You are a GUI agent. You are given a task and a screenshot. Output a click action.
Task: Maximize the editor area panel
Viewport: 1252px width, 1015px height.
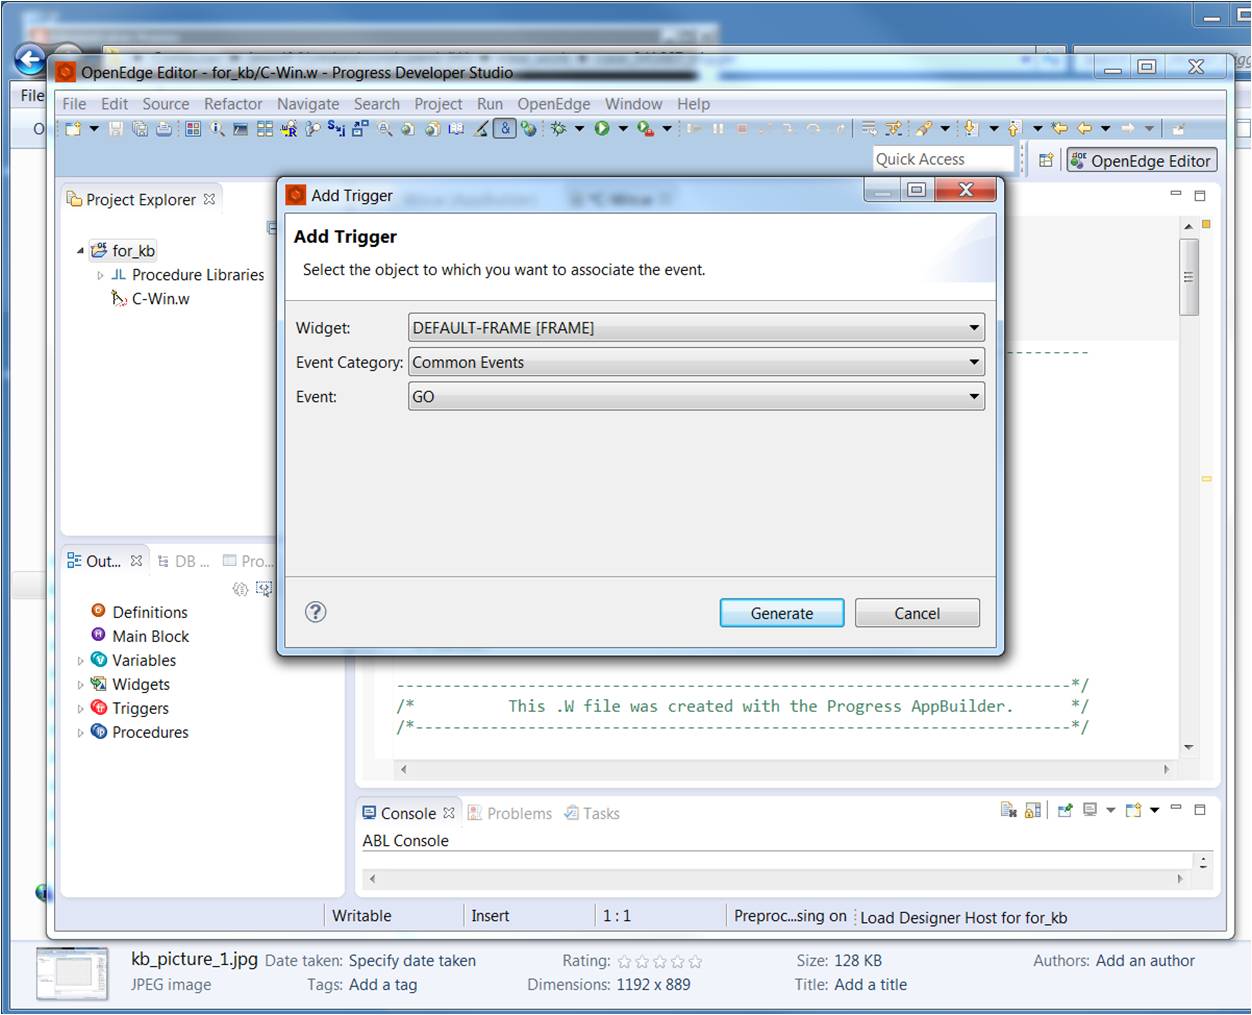pos(1200,196)
